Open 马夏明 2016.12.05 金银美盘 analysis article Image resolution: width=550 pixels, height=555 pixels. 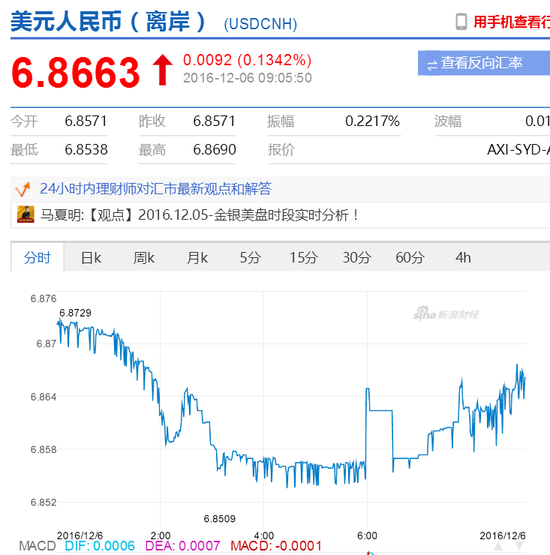[200, 215]
